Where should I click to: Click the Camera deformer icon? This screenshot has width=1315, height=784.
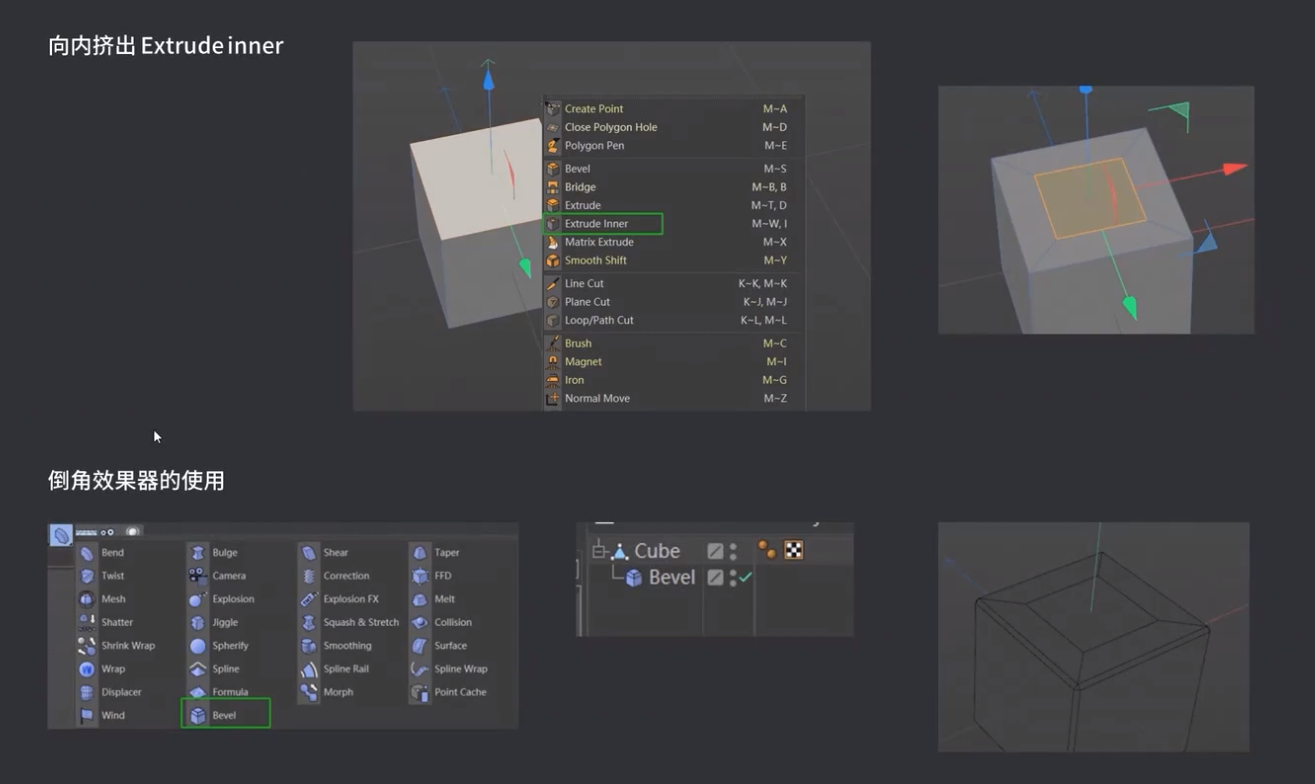198,576
